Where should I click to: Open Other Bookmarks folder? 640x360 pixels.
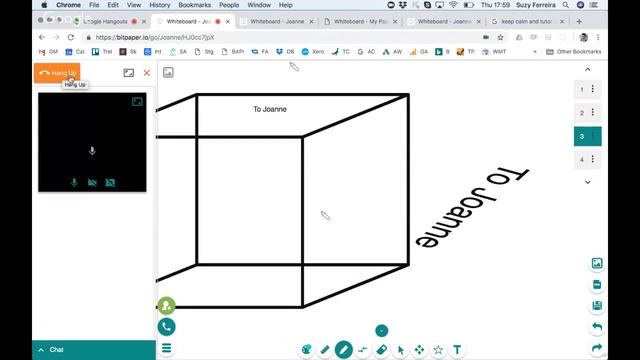573,52
